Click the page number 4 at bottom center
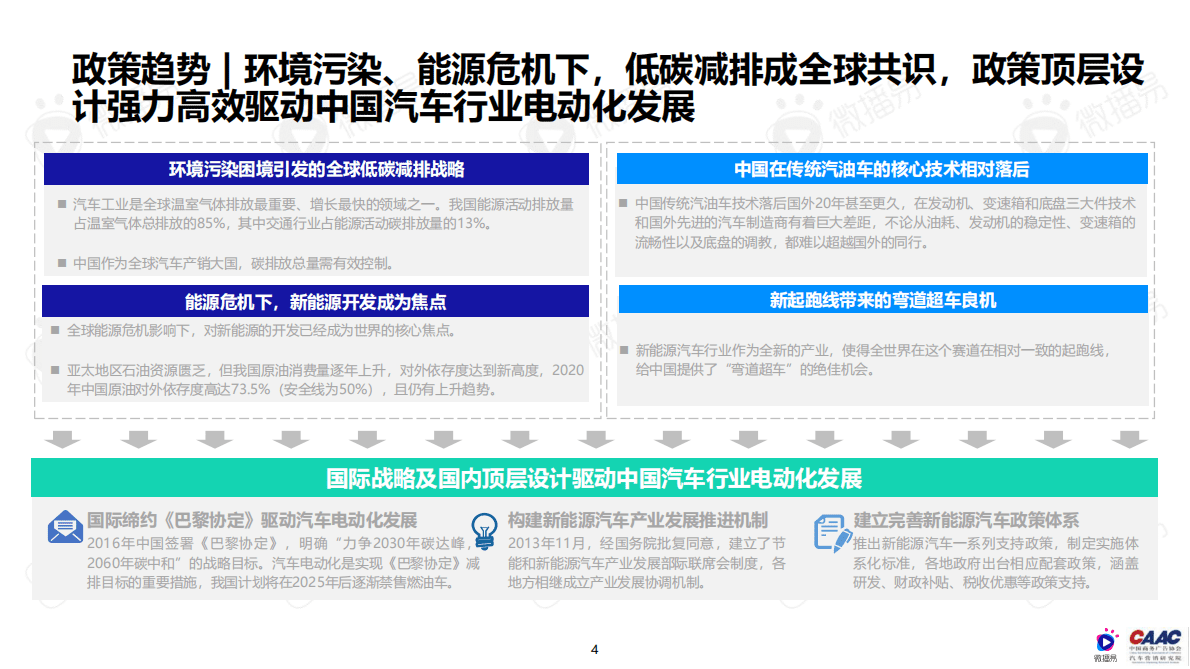Image resolution: width=1190 pixels, height=669 pixels. (596, 647)
